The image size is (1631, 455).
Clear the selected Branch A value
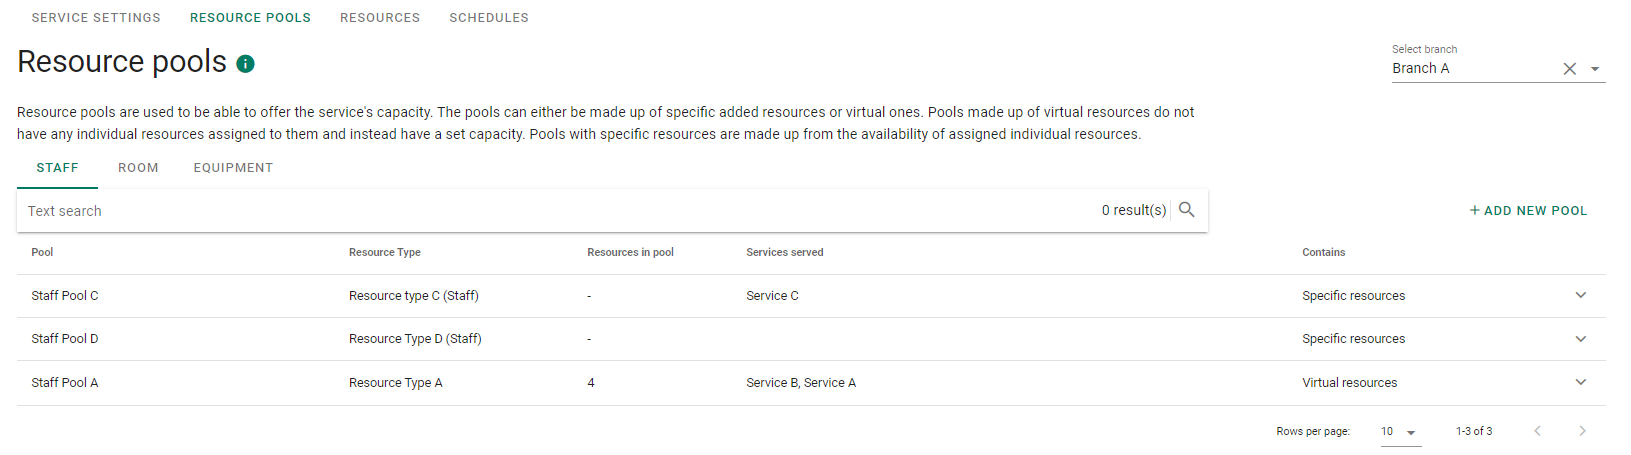1570,69
